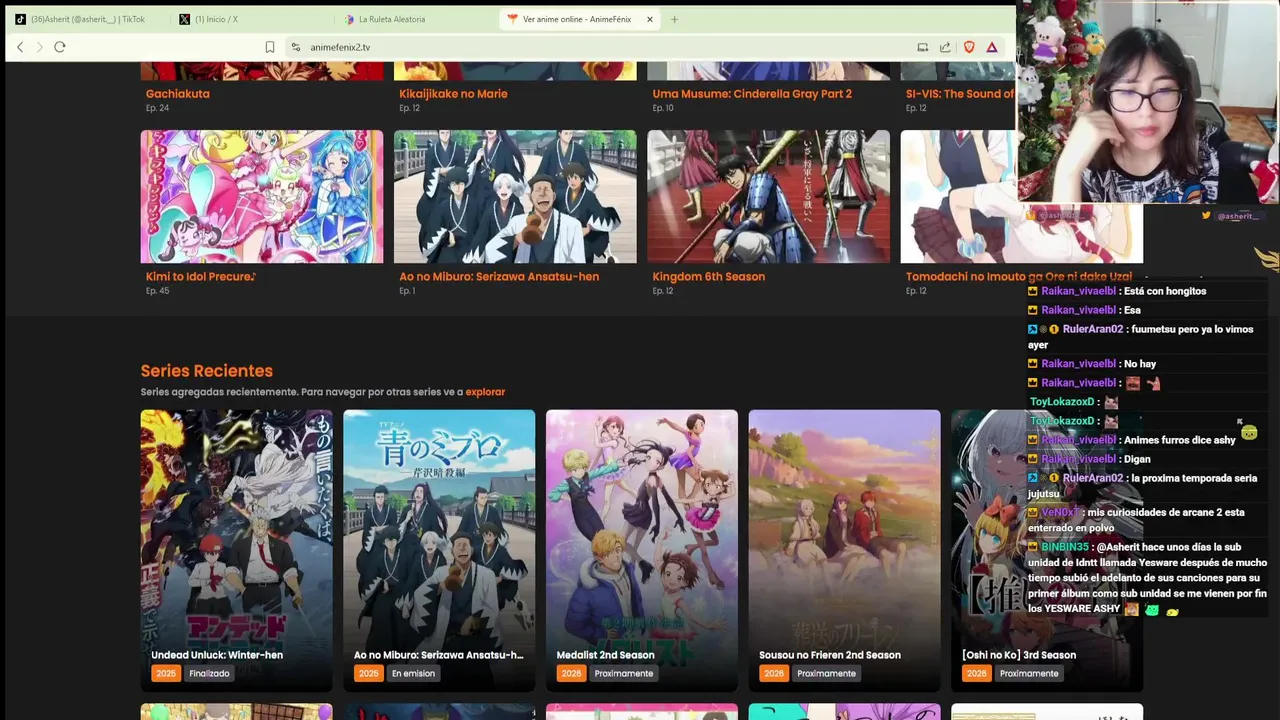This screenshot has width=1280, height=720.
Task: Click the browser forward arrow
Action: pos(40,47)
